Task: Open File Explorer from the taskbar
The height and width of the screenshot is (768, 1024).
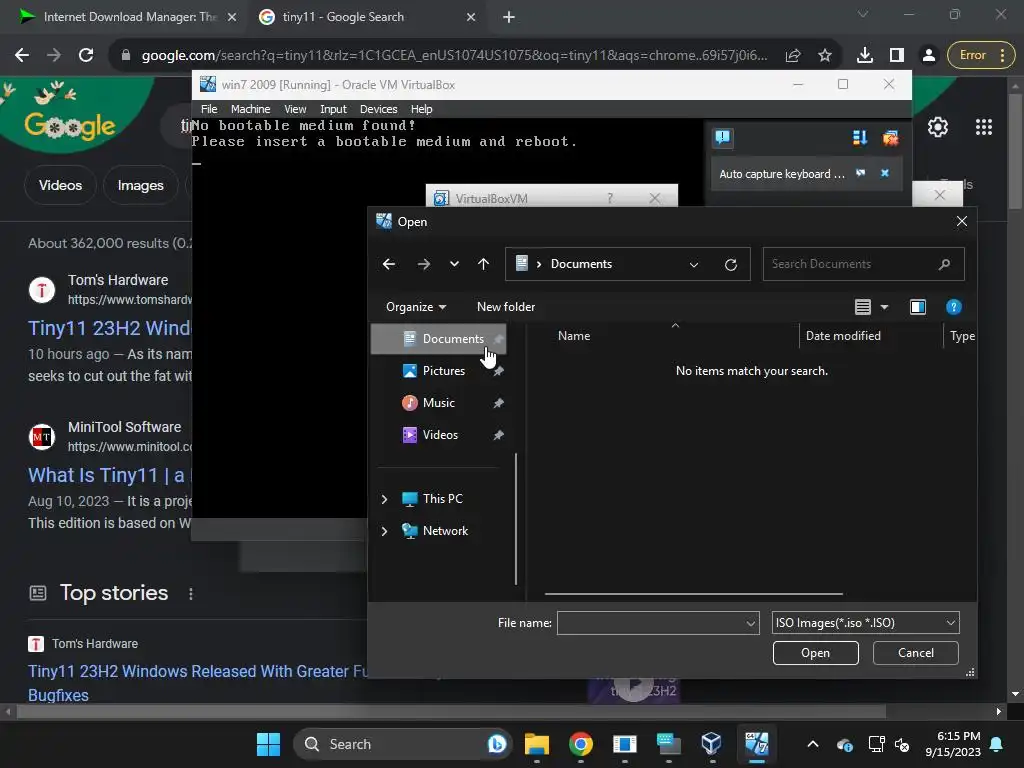Action: 536,744
